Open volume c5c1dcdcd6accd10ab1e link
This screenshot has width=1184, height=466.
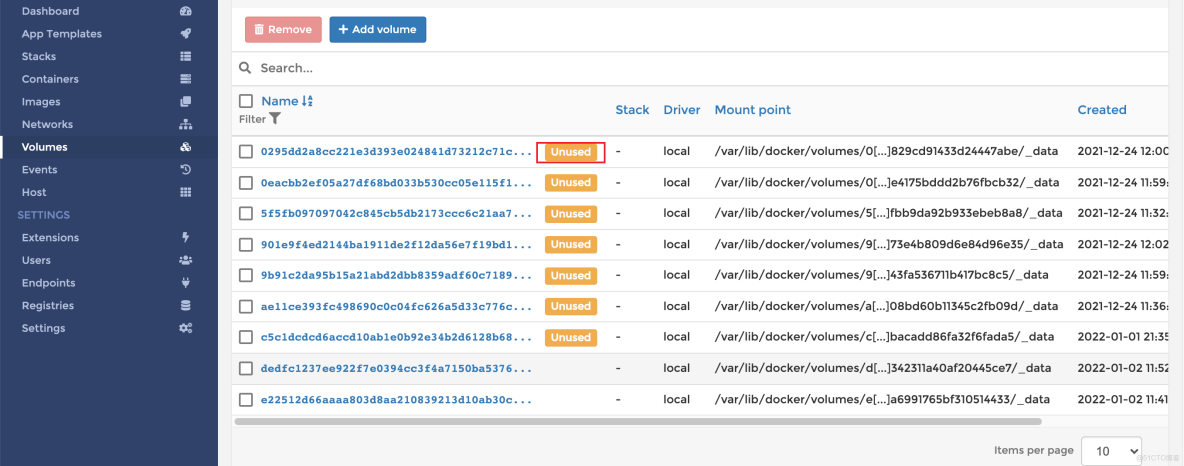[x=396, y=338]
